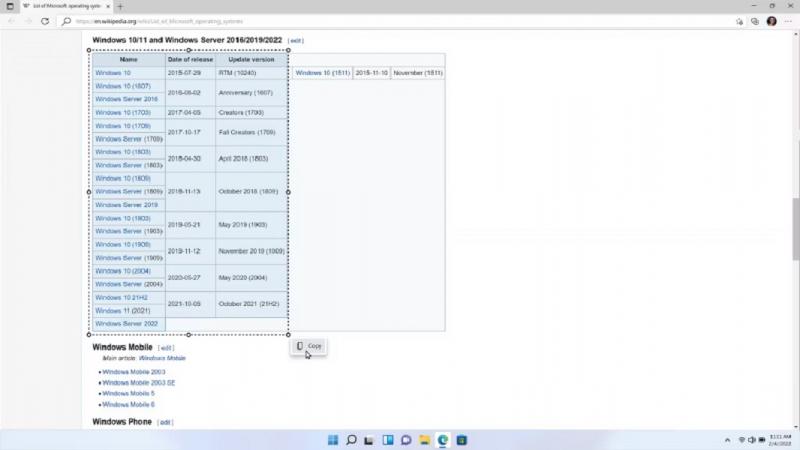Open taskbar Search
The height and width of the screenshot is (450, 800).
pos(351,440)
